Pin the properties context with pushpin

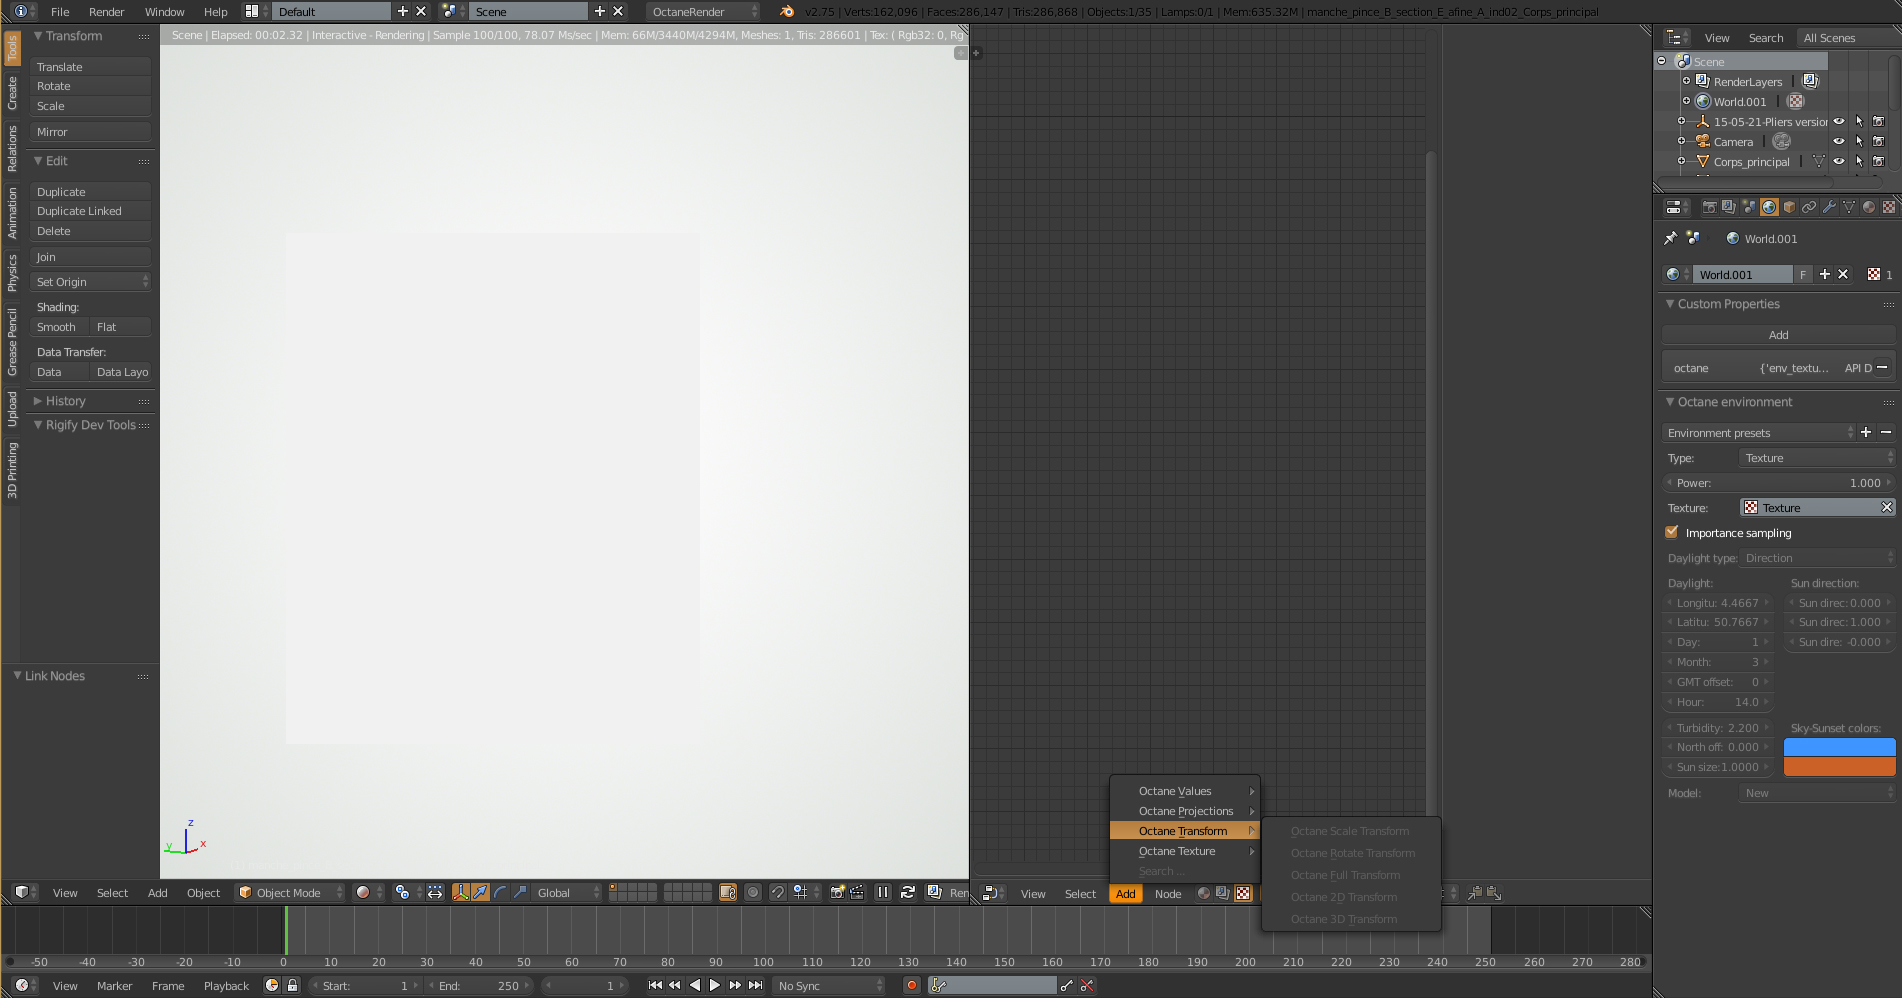click(x=1670, y=238)
